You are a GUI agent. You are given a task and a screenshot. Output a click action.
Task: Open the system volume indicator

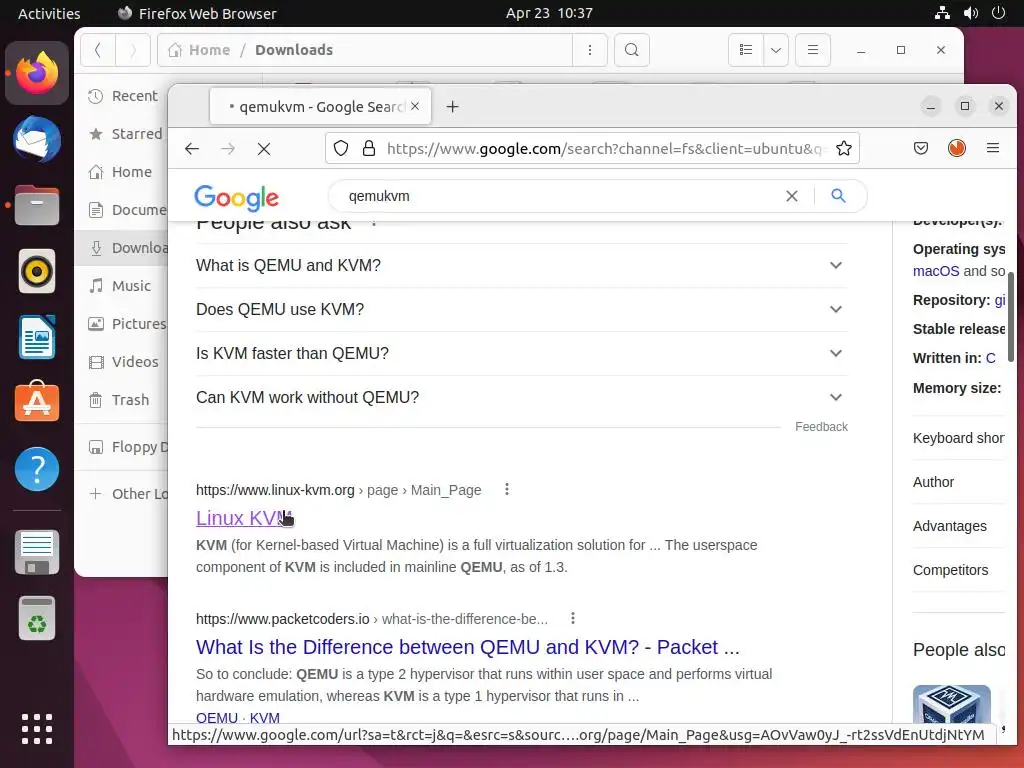click(970, 13)
